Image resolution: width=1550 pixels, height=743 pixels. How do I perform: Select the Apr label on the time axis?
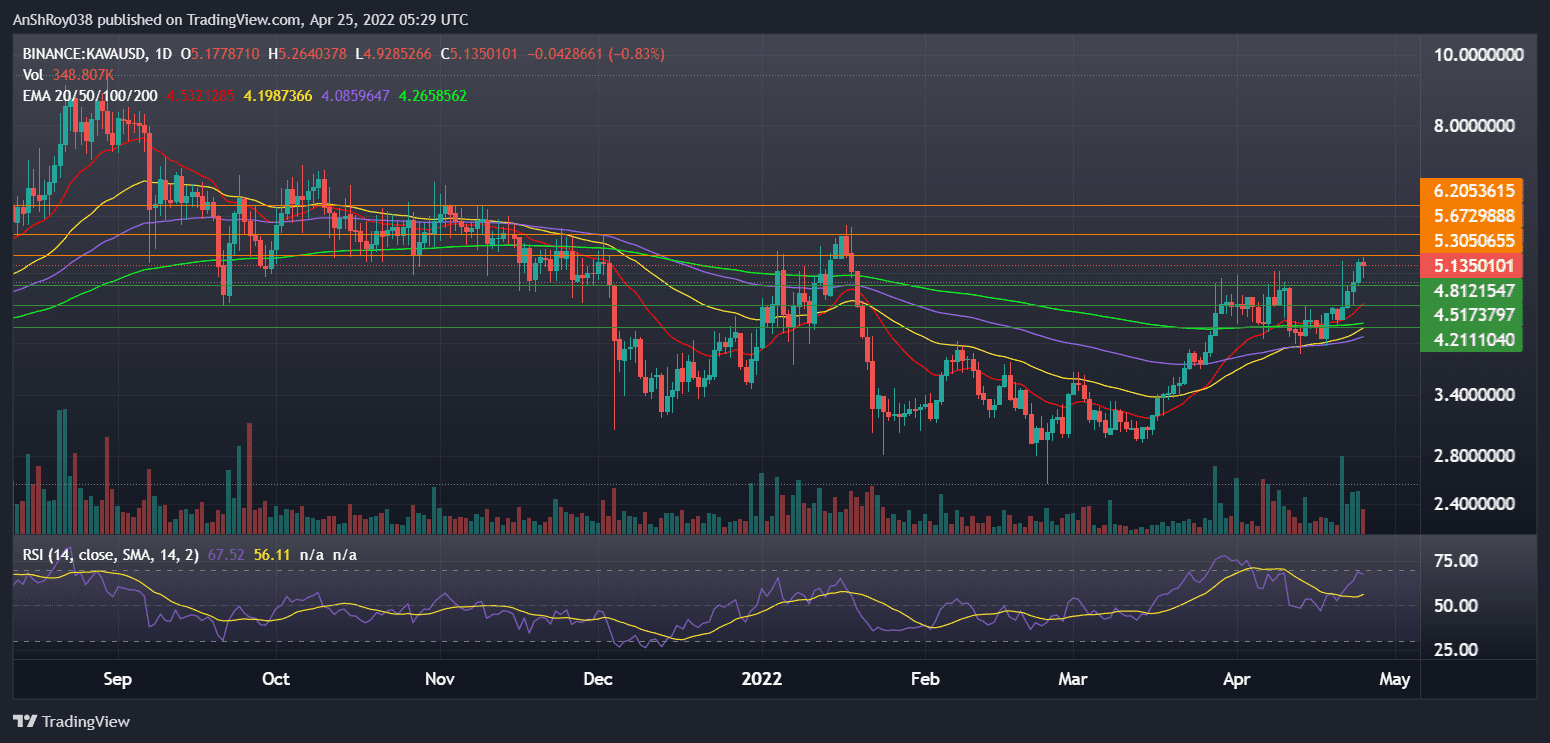point(1237,679)
